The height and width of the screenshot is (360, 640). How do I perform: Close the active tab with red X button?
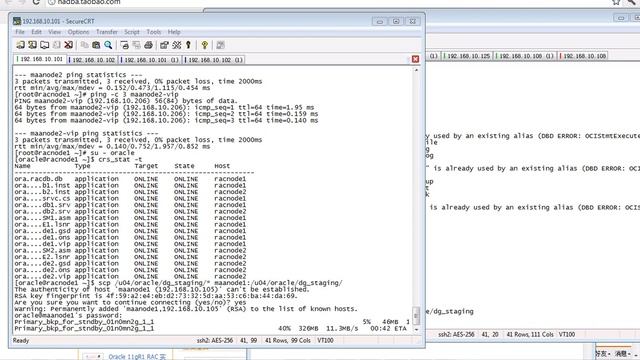[416, 59]
